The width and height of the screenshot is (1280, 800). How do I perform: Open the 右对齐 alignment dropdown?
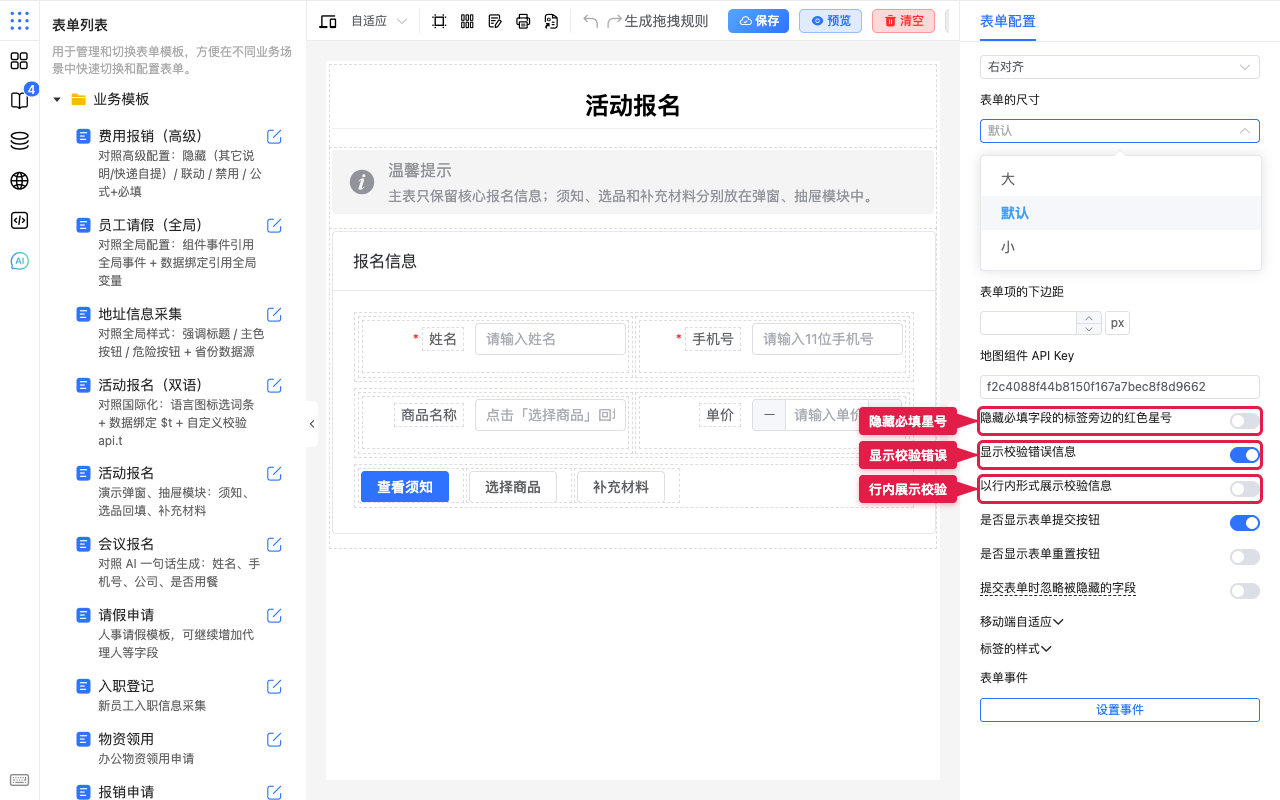tap(1120, 67)
